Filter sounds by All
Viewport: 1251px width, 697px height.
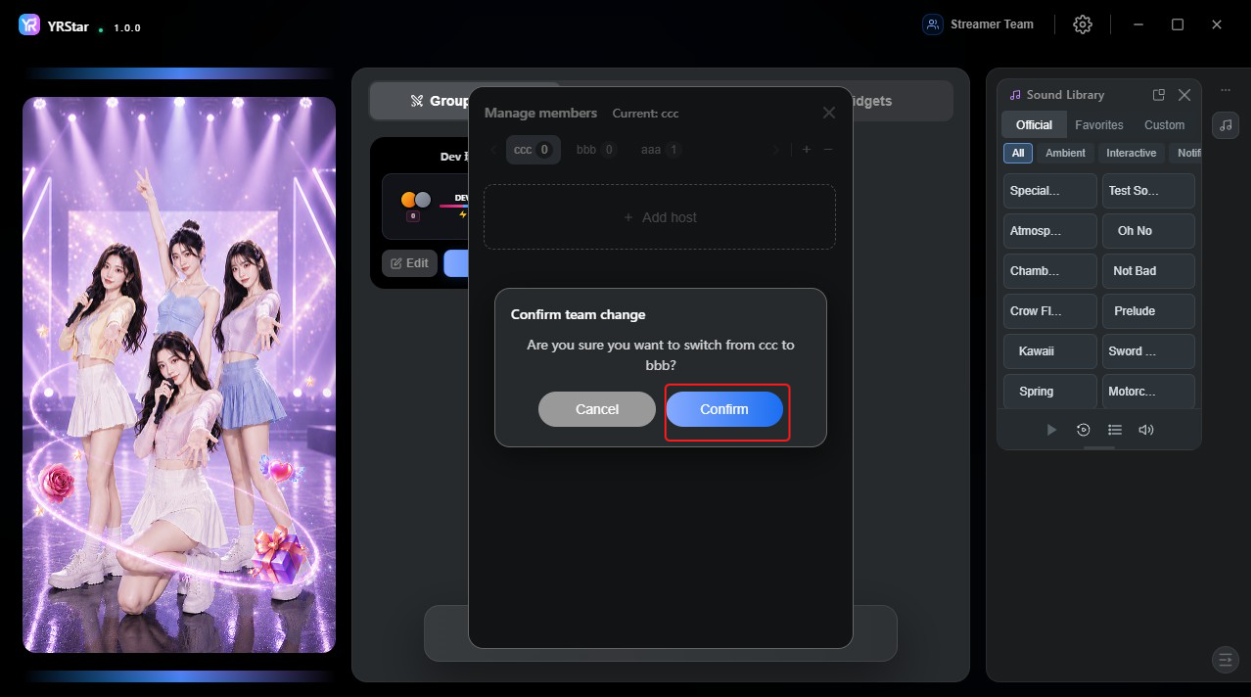pos(1018,153)
